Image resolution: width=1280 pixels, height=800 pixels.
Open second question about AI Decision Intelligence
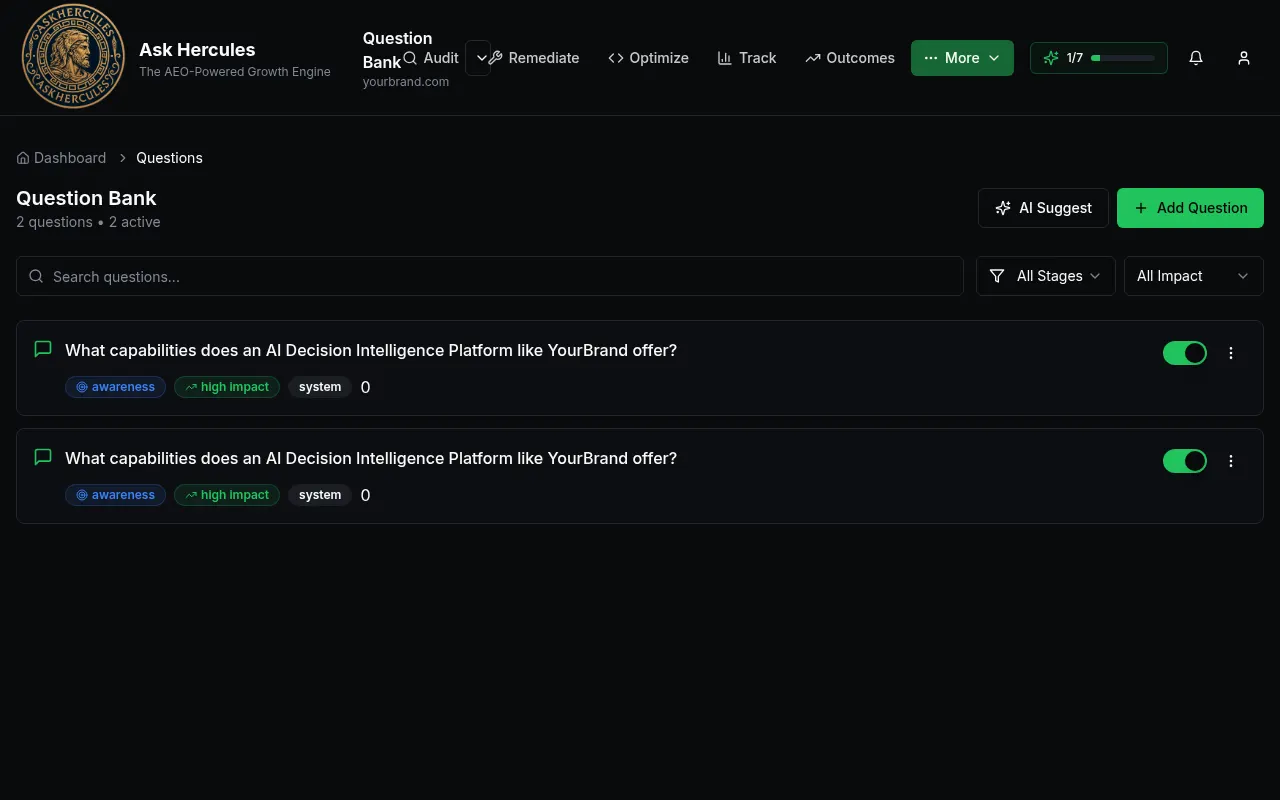pos(371,458)
